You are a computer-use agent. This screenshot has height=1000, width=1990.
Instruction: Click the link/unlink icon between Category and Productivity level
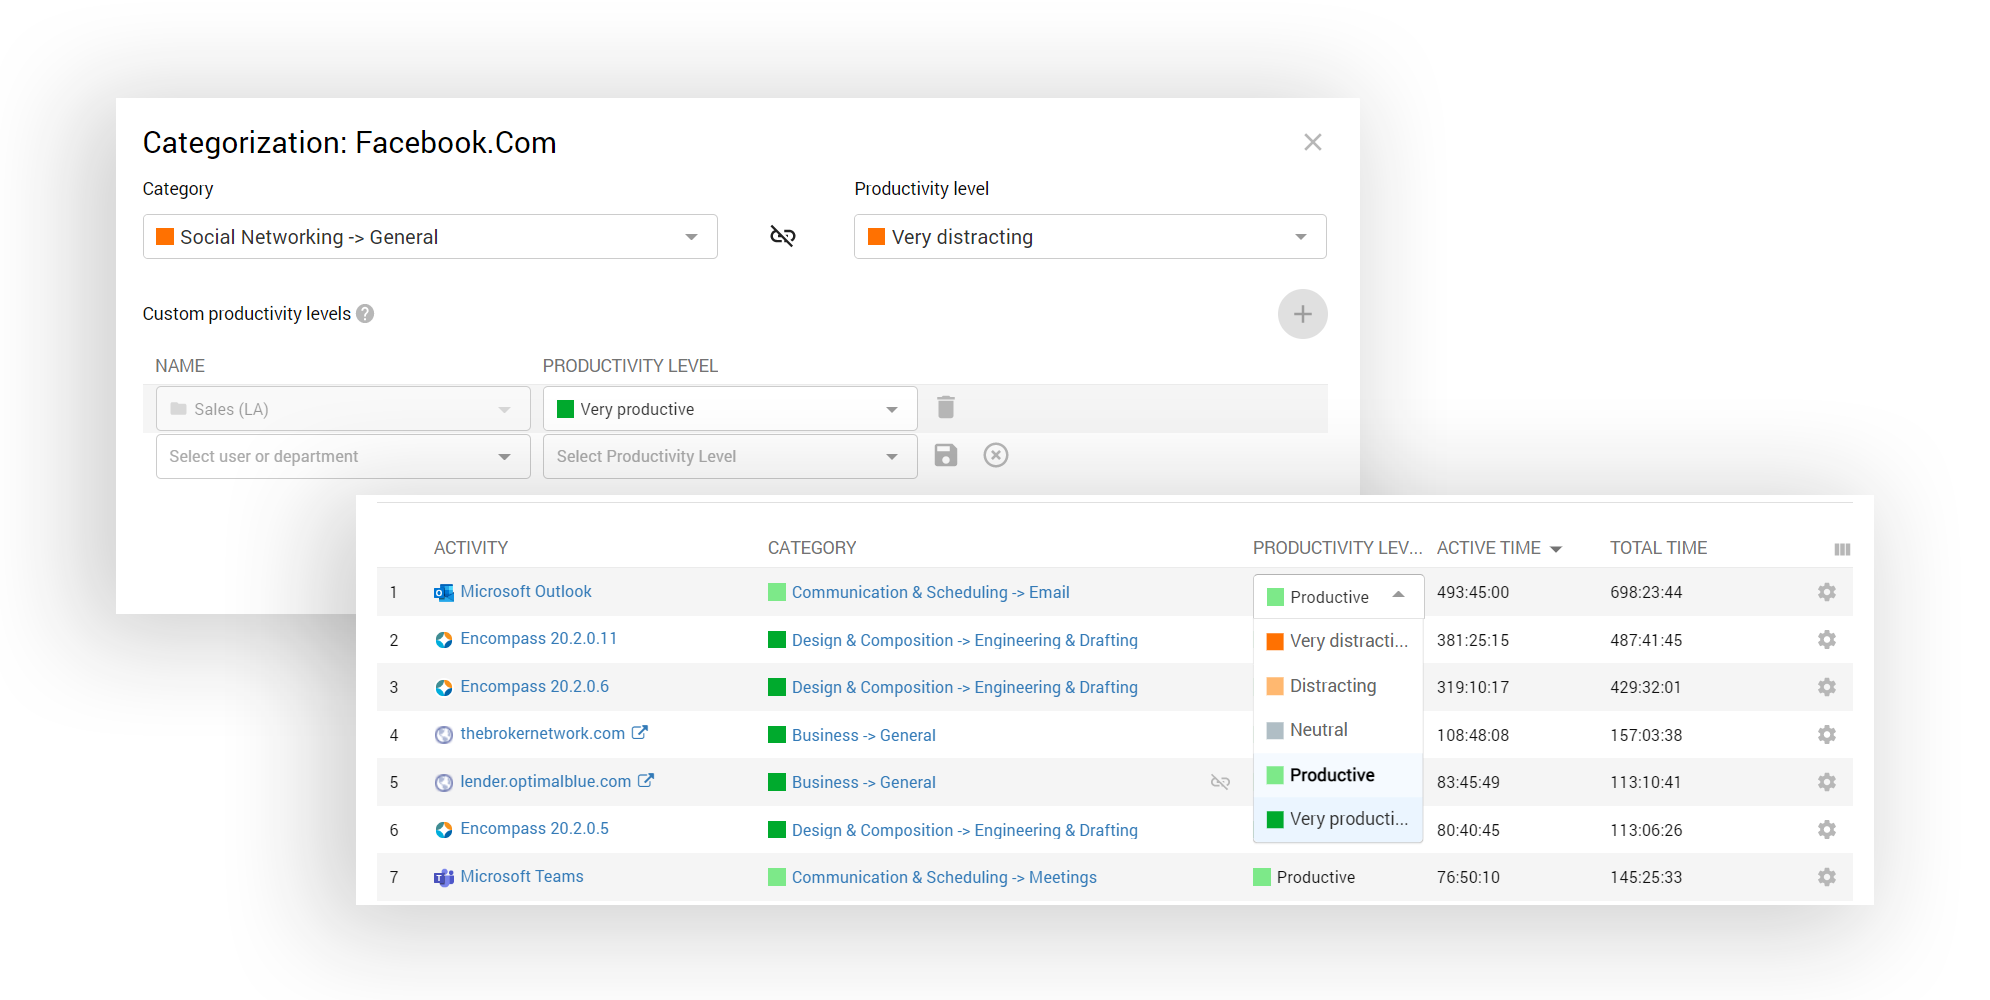782,236
